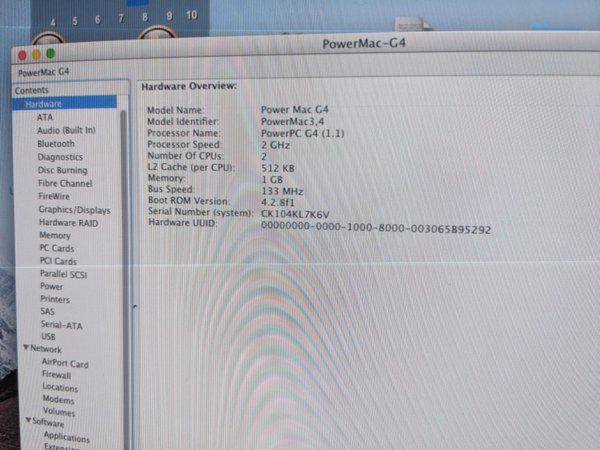
Task: Click the Hardware category header
Action: (43, 103)
